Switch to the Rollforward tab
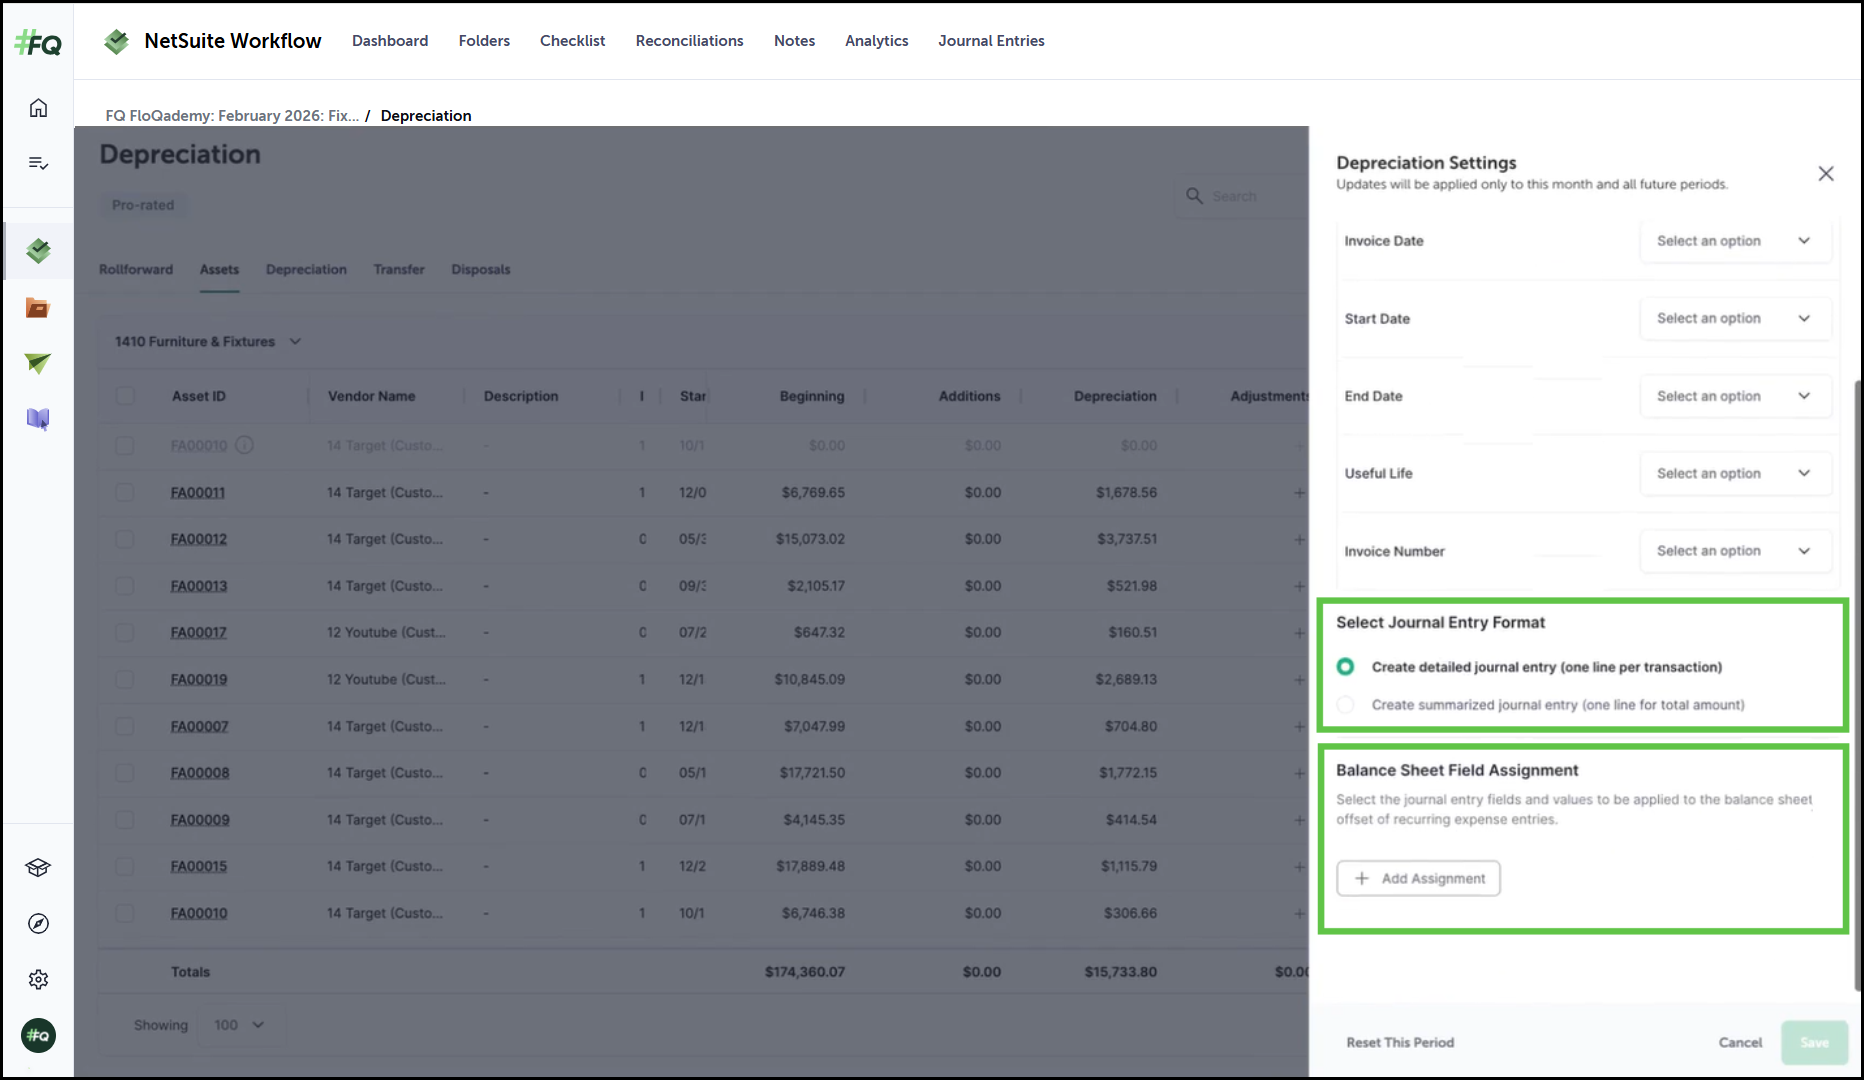Image resolution: width=1864 pixels, height=1080 pixels. [136, 270]
